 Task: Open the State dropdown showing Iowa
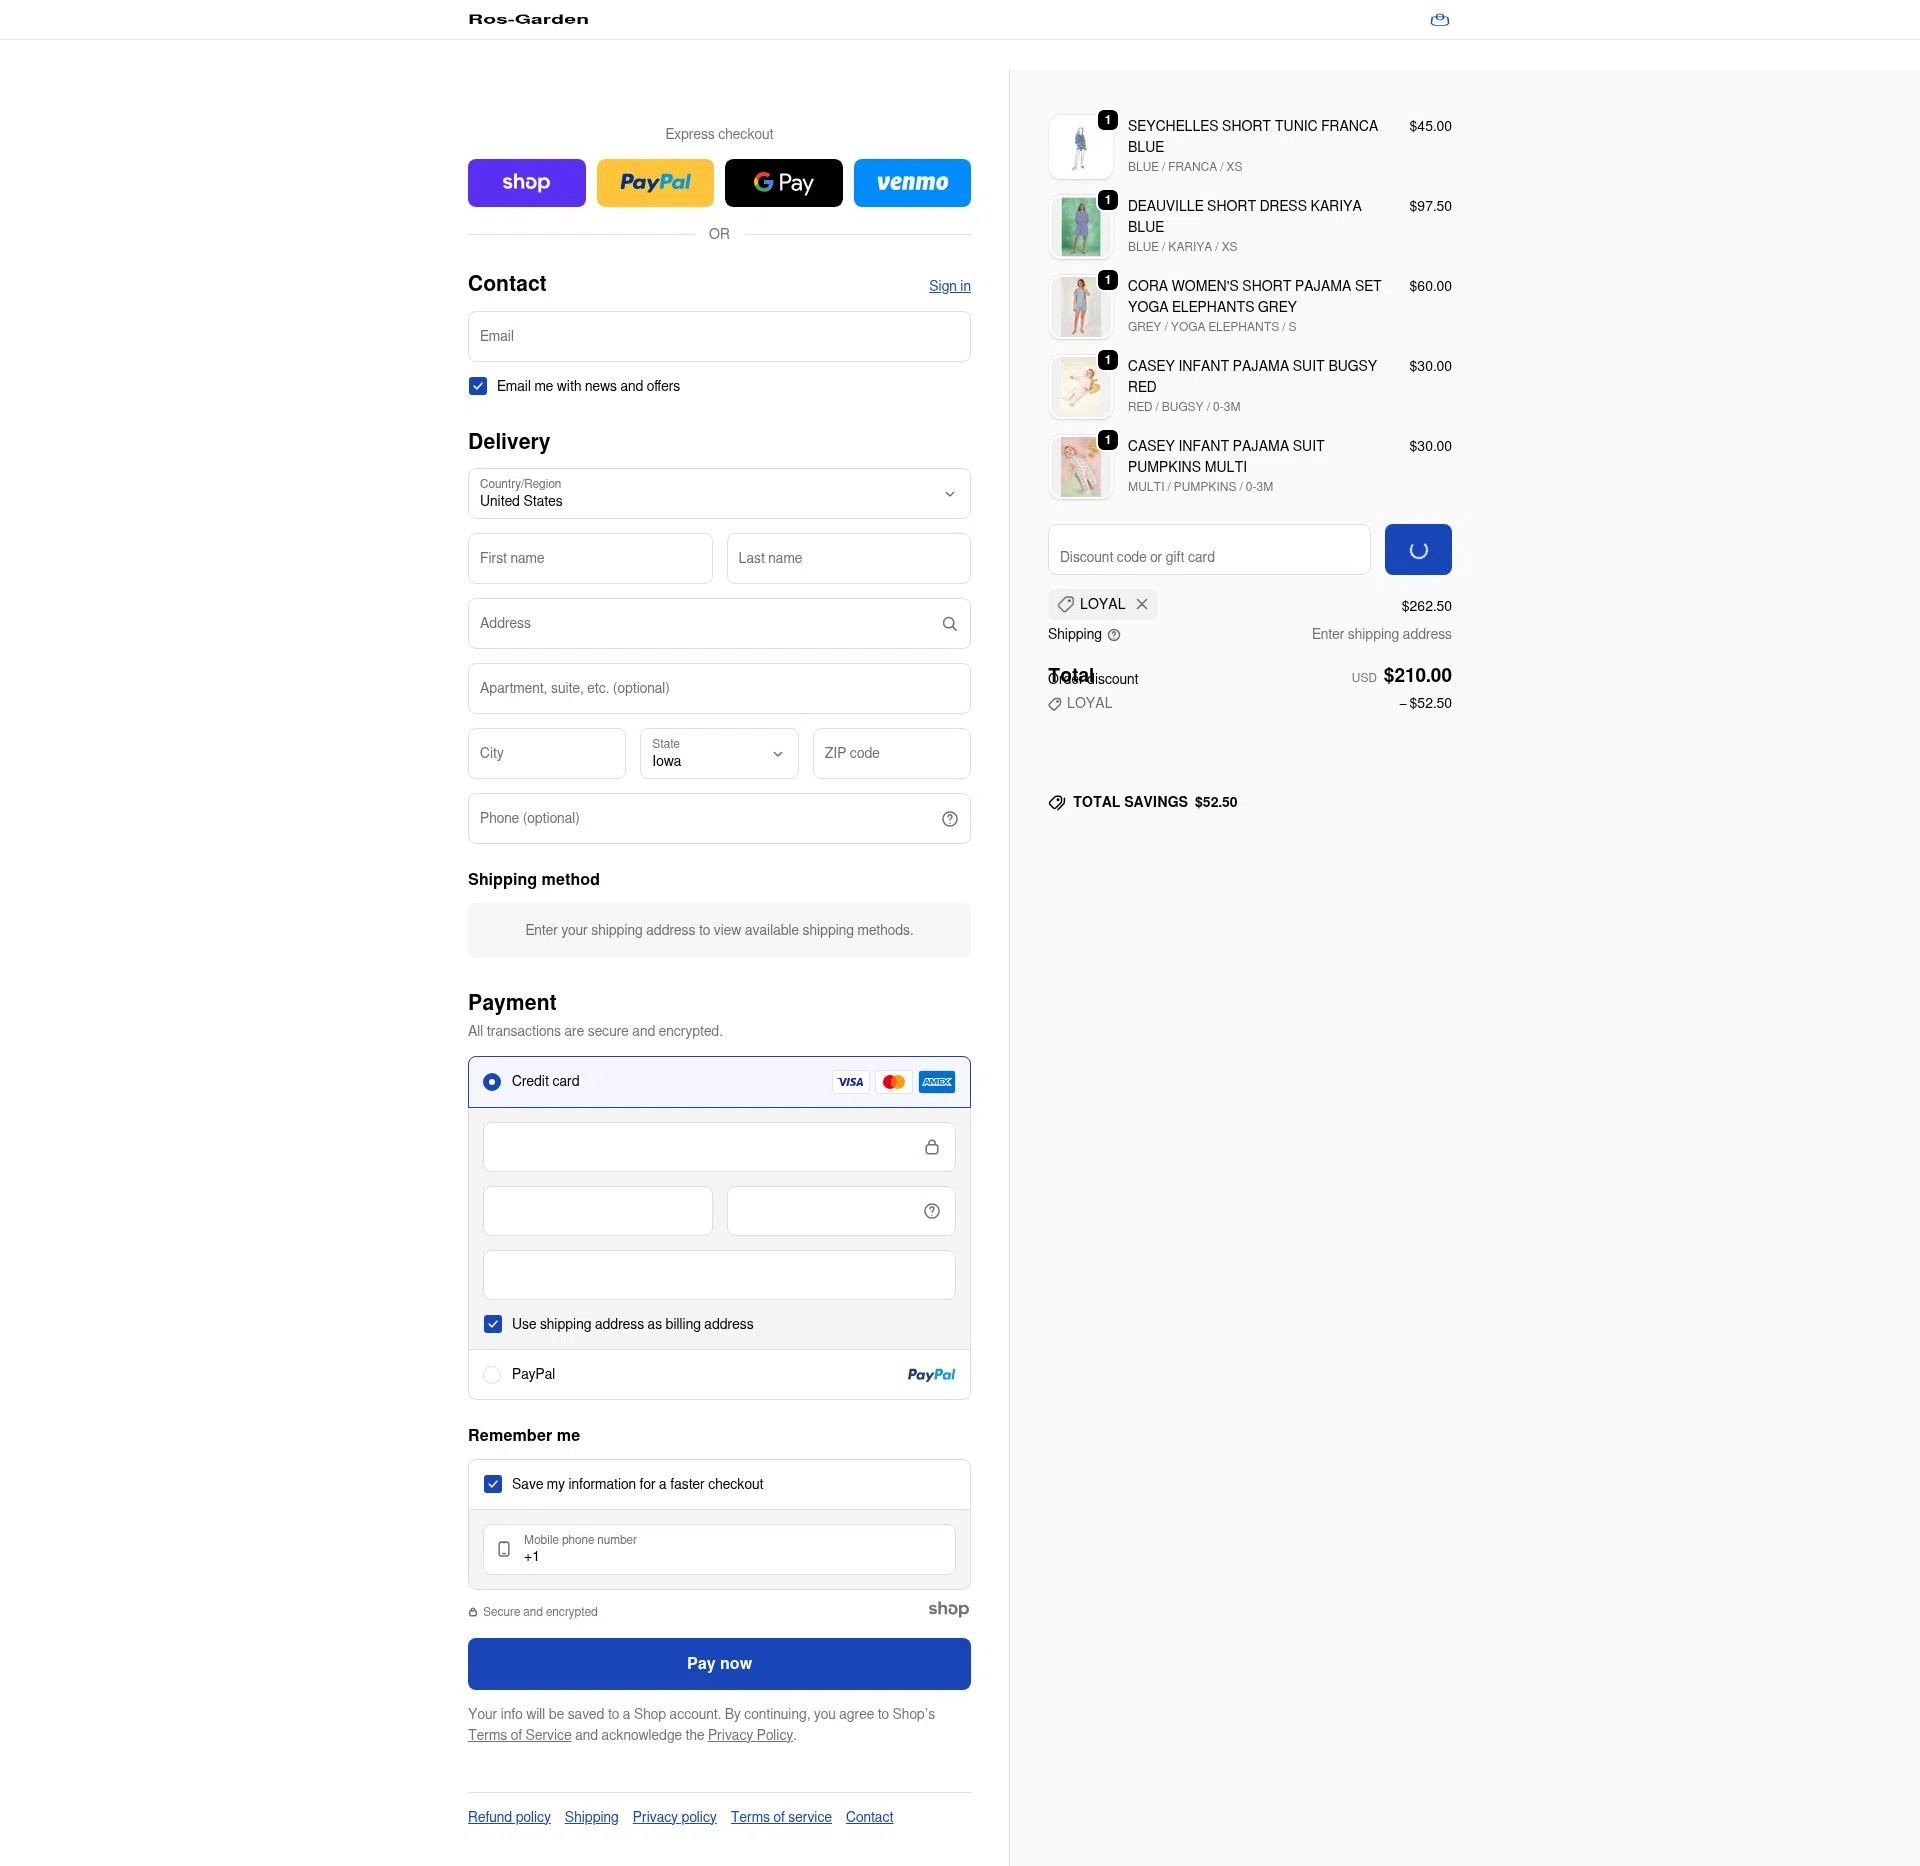click(x=719, y=754)
